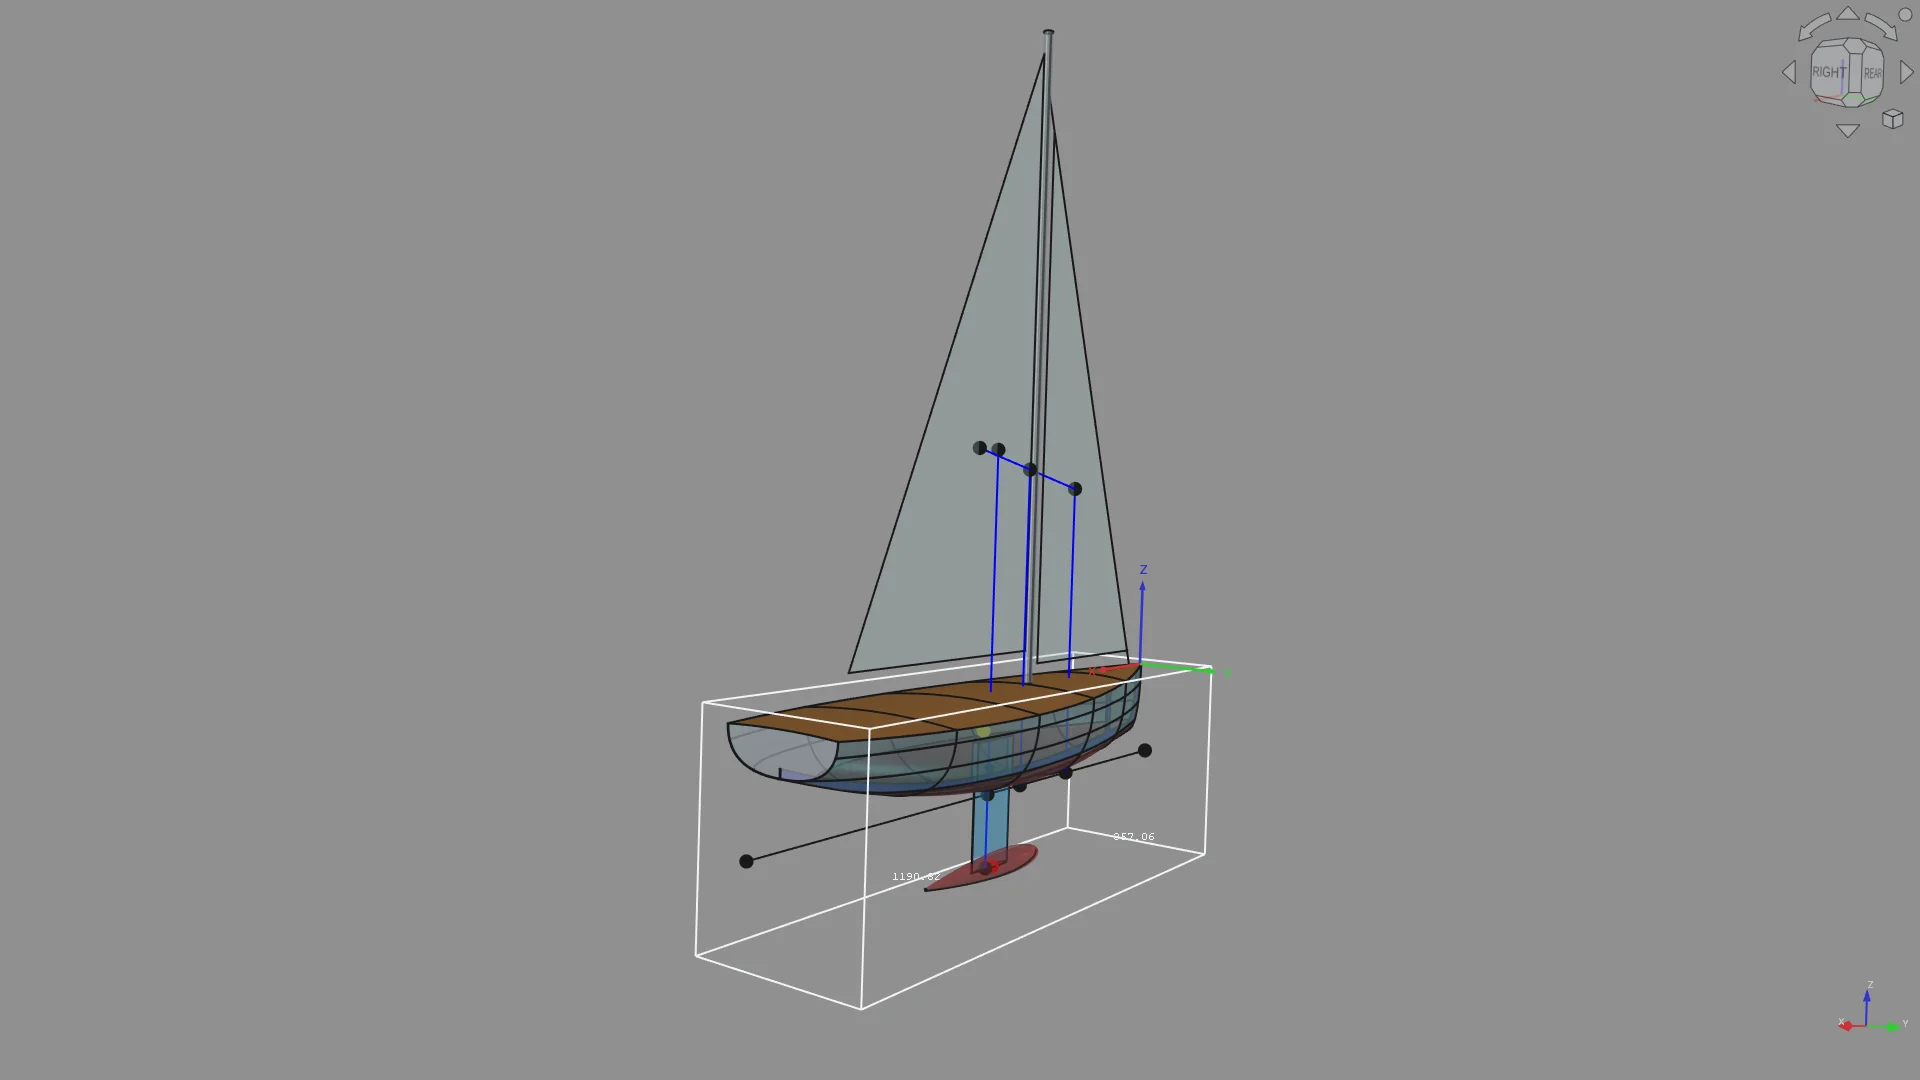Click the navigation cube's up arrow
Screen dimensions: 1920x1080
[1847, 14]
